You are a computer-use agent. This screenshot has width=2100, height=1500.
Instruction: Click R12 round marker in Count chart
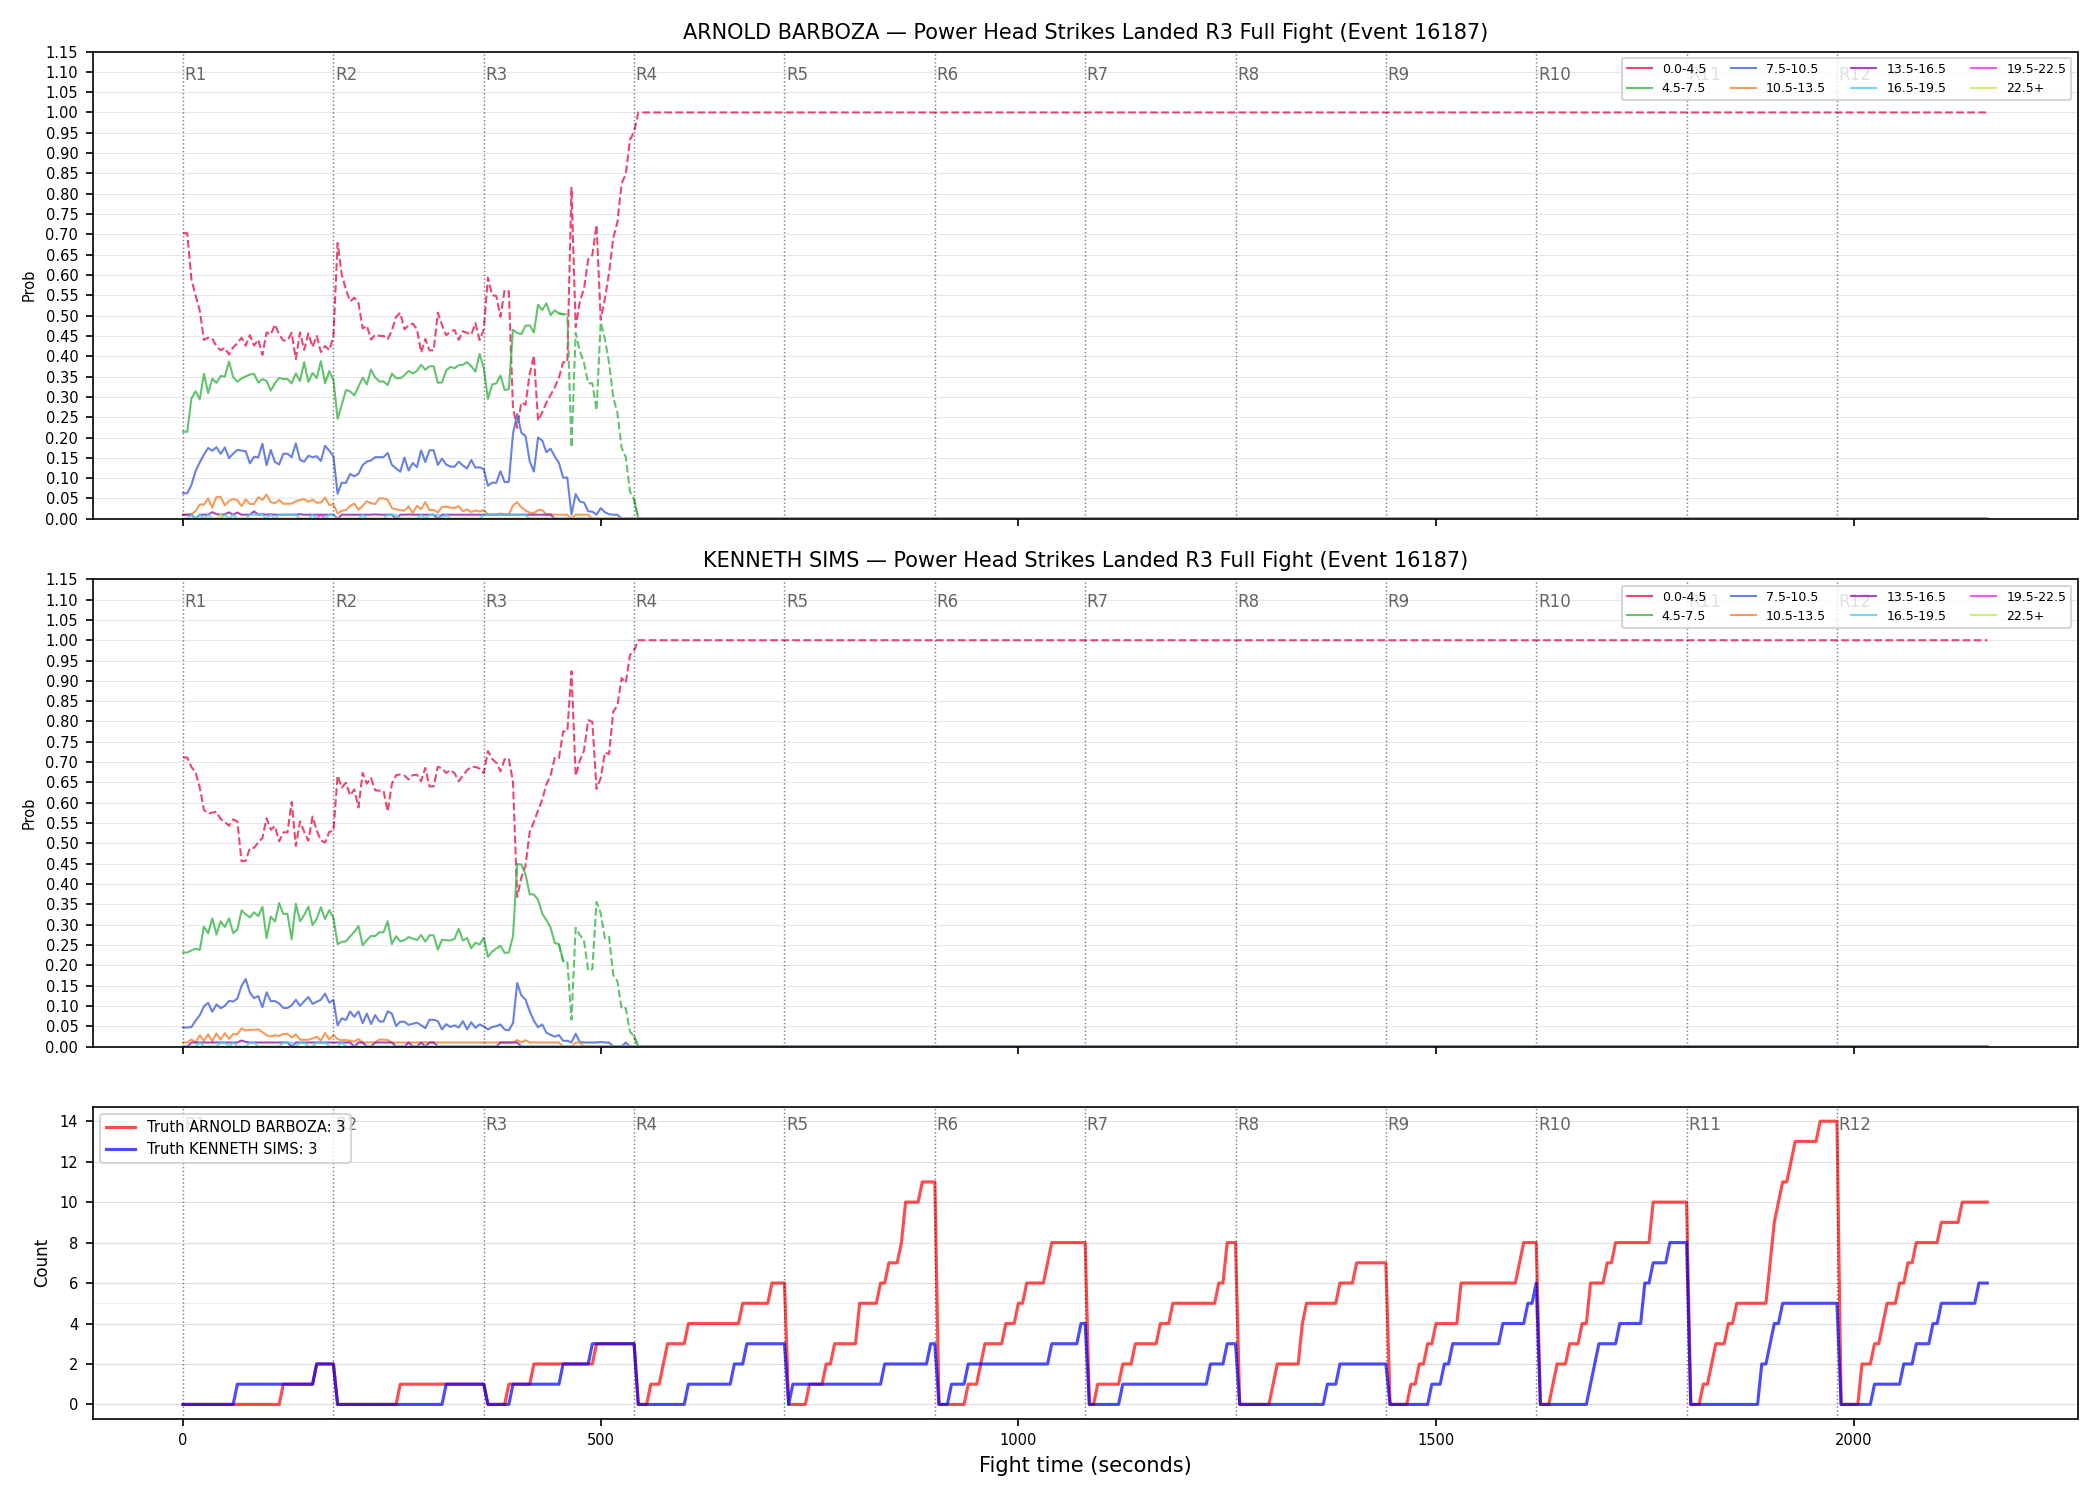[x=1854, y=1124]
